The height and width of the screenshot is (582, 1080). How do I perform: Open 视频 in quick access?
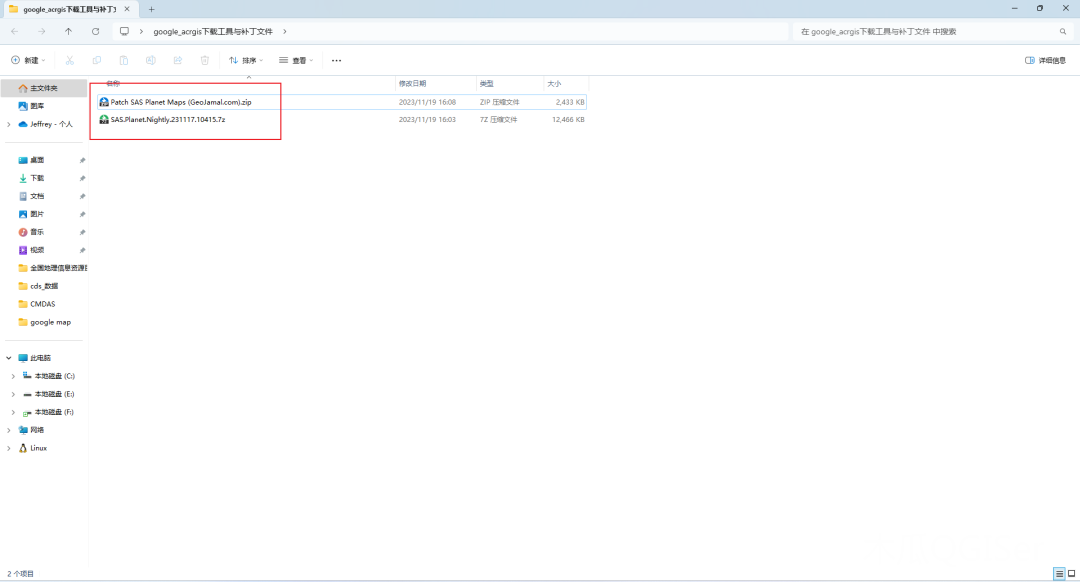coord(37,250)
